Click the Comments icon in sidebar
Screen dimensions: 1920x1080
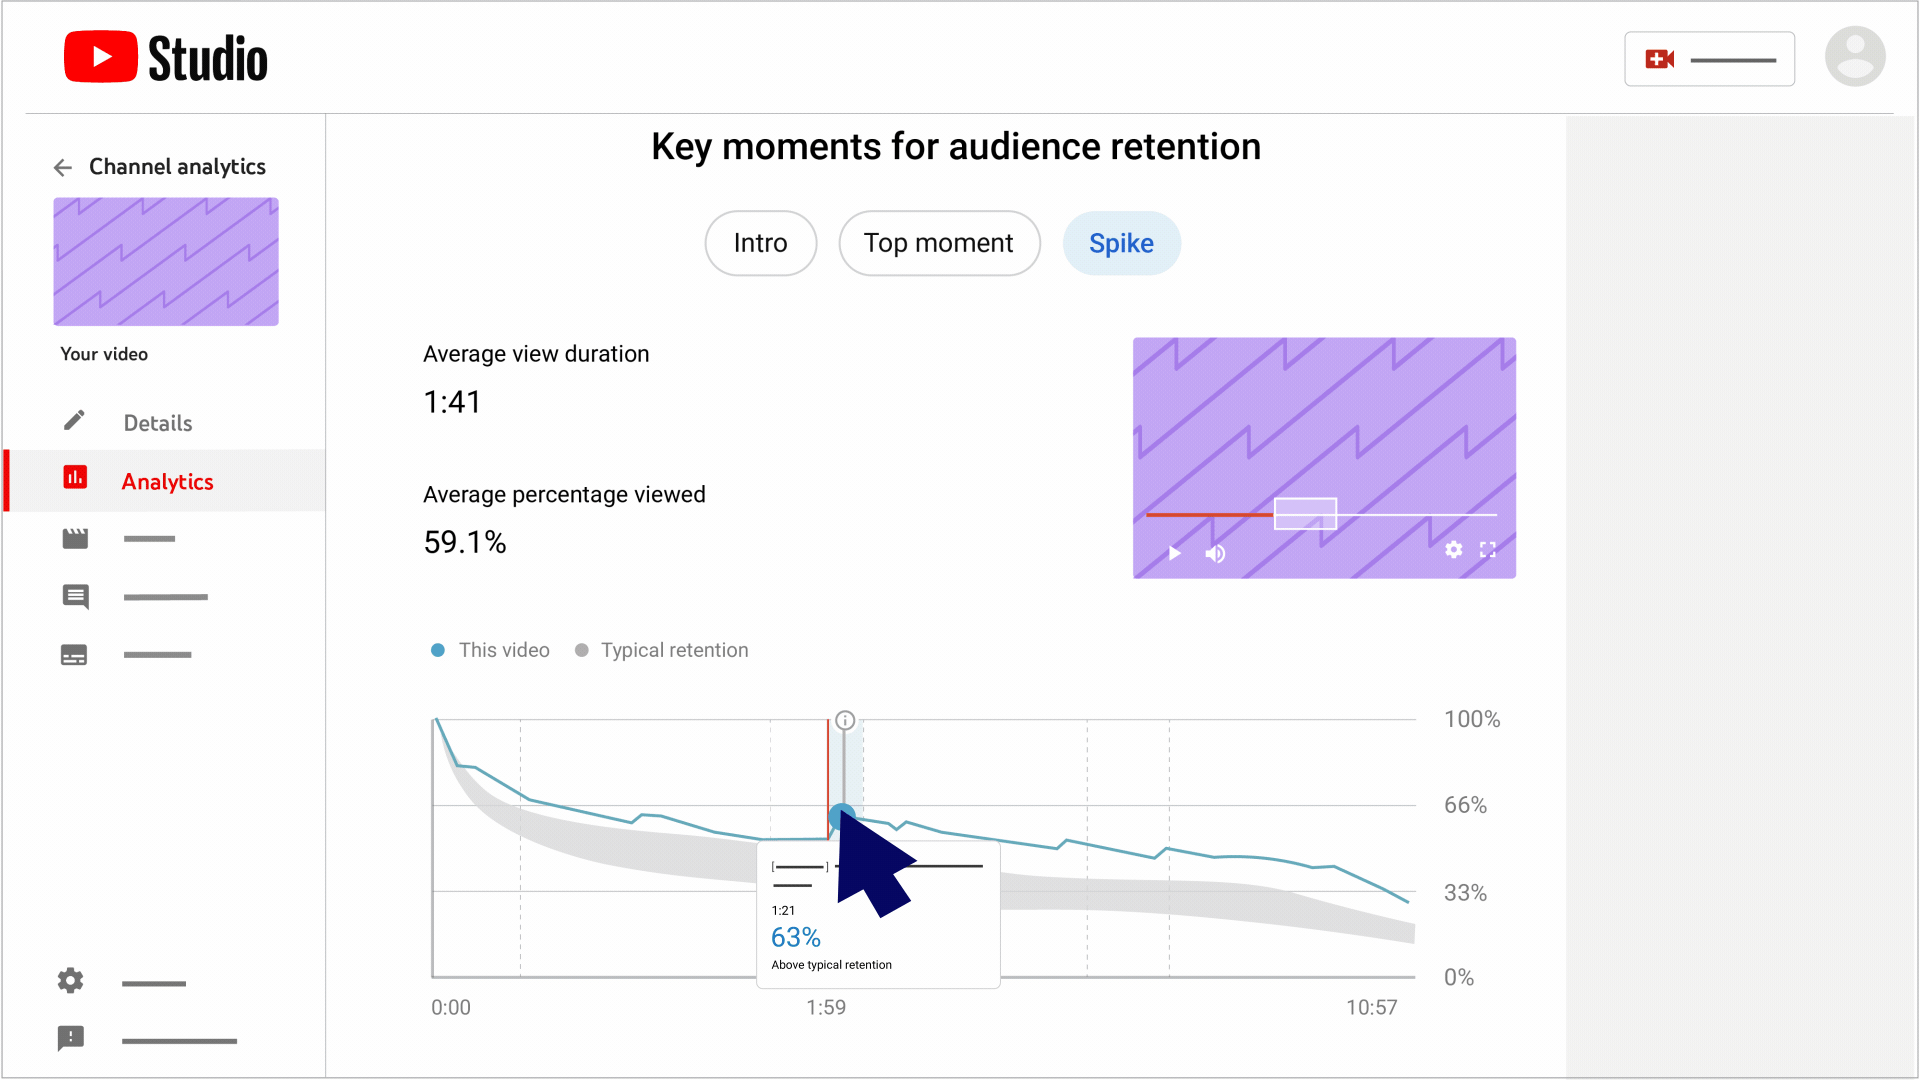[x=75, y=596]
